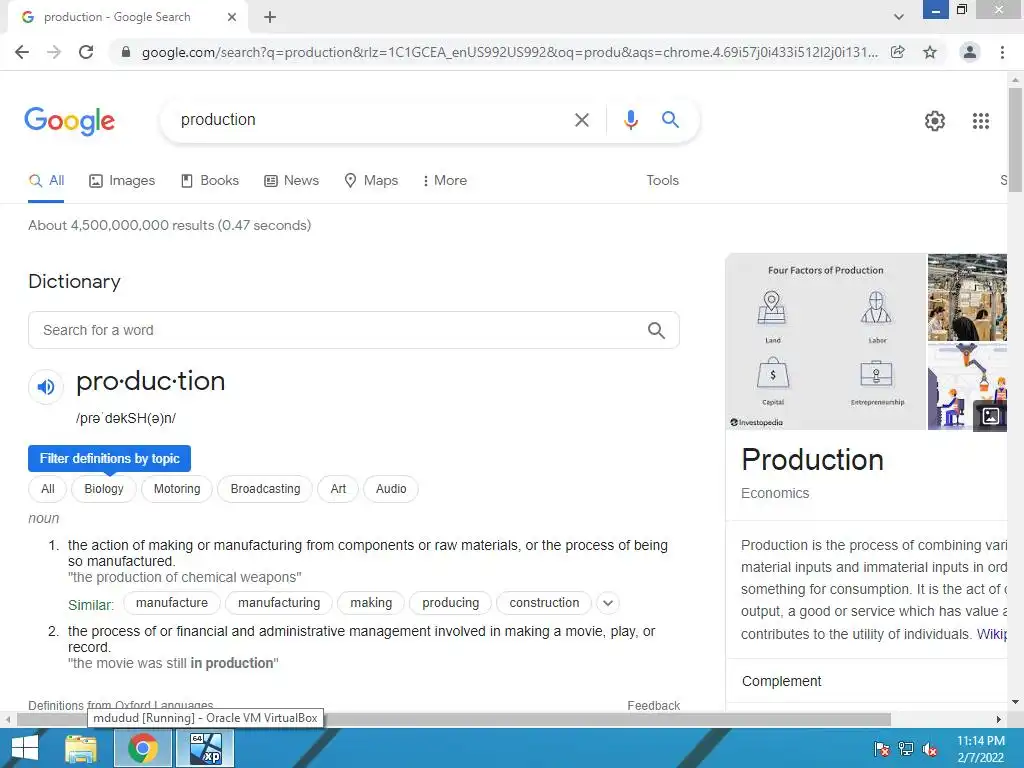Switch to the News tab
This screenshot has height=768, width=1024.
tap(291, 181)
